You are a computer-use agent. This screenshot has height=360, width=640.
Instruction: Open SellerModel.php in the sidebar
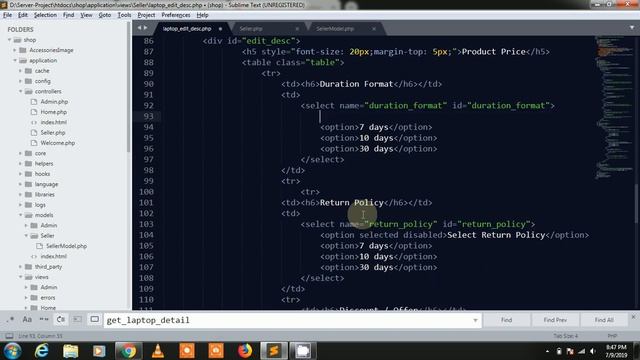[x=66, y=246]
